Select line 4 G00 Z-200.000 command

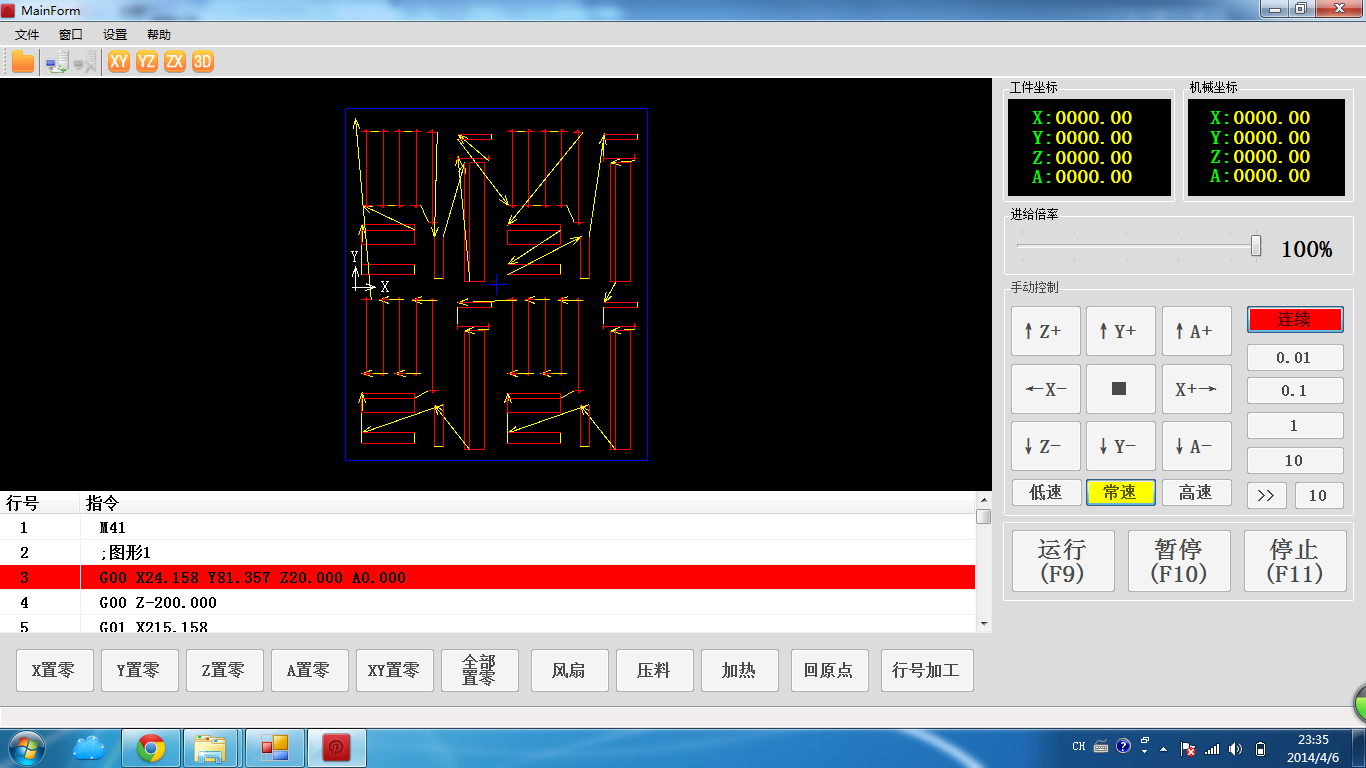pos(158,603)
